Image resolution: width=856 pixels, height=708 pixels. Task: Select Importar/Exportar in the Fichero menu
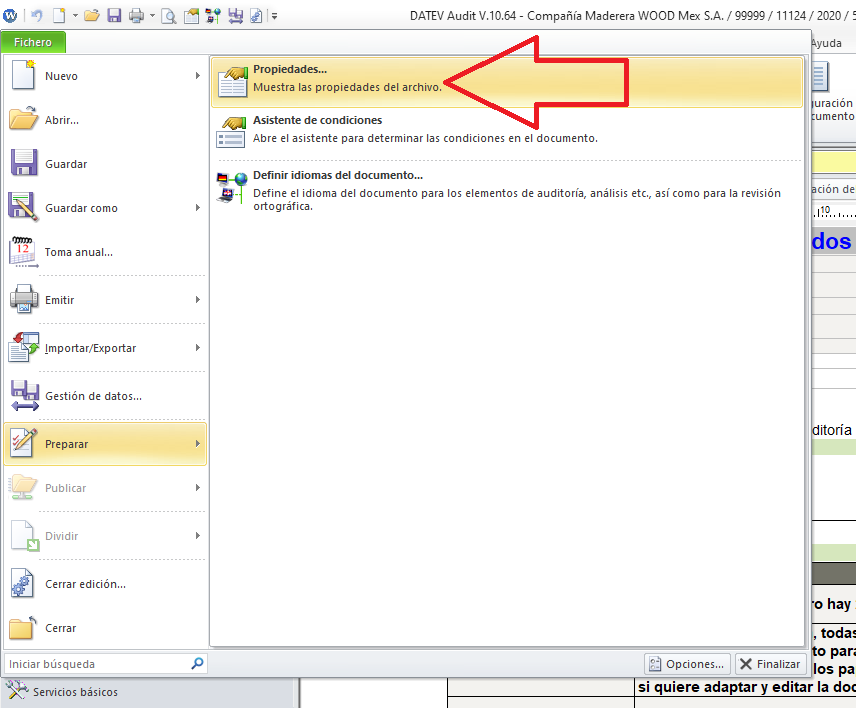pyautogui.click(x=104, y=348)
